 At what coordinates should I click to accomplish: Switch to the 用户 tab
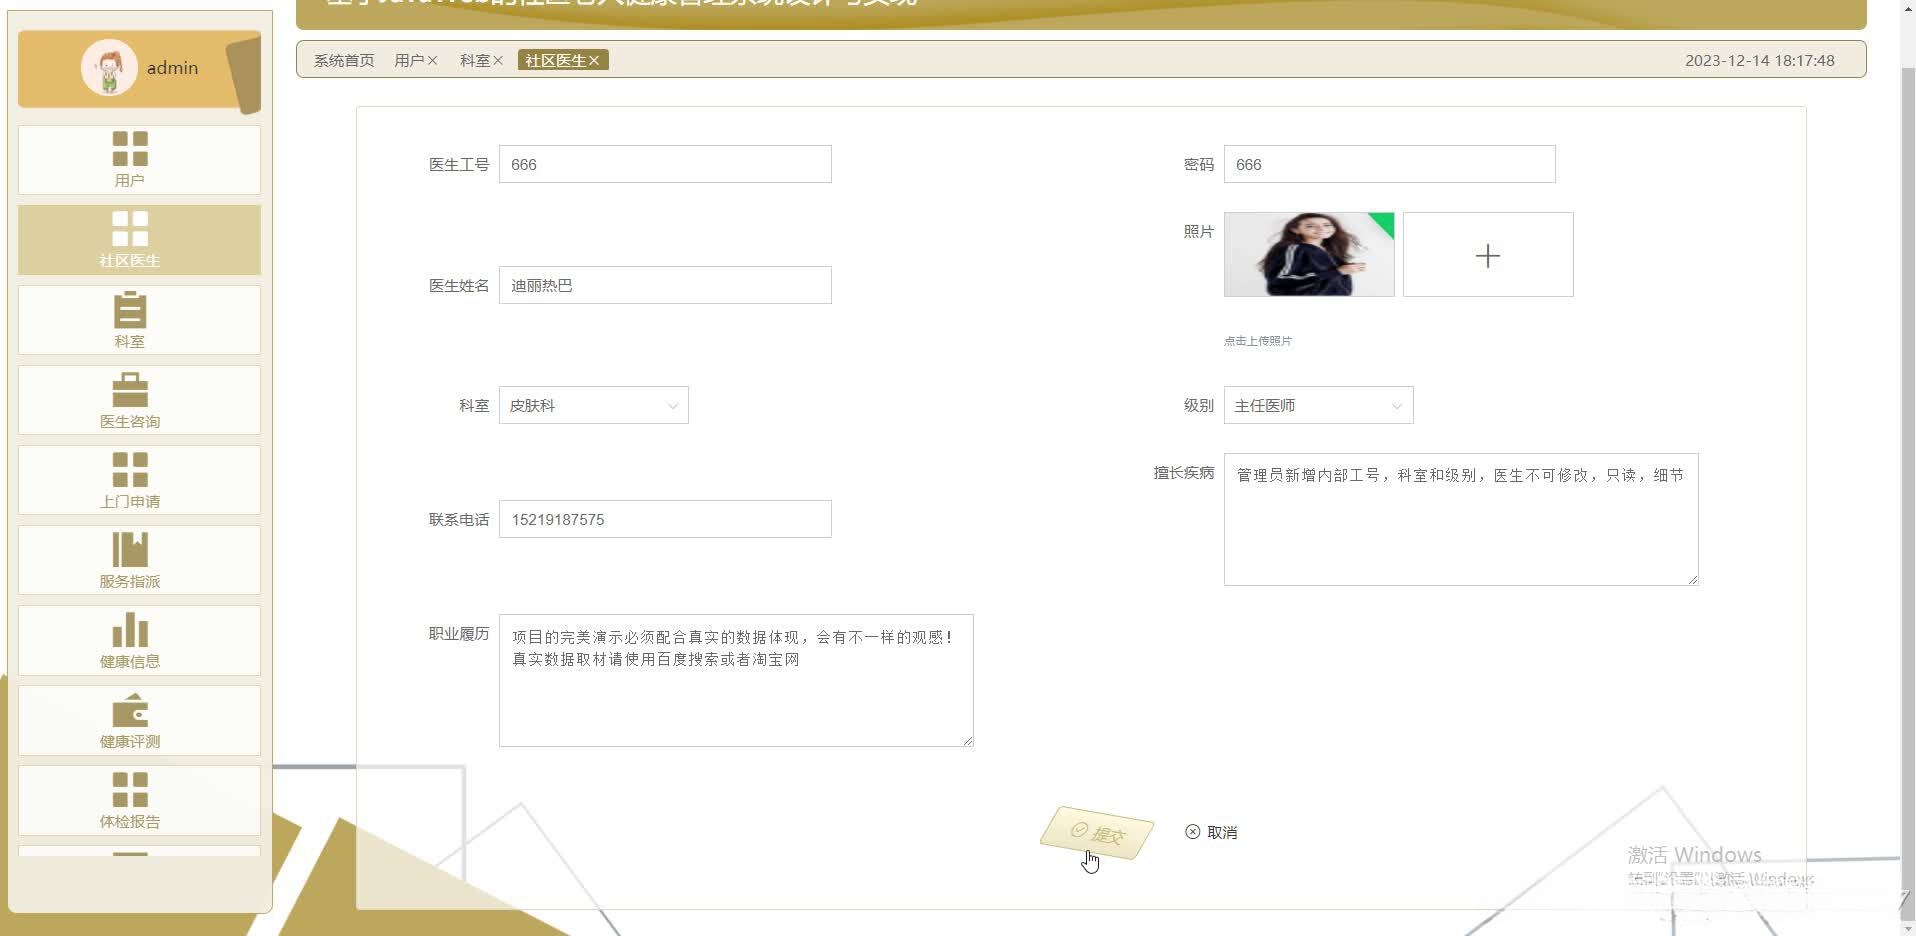click(409, 60)
